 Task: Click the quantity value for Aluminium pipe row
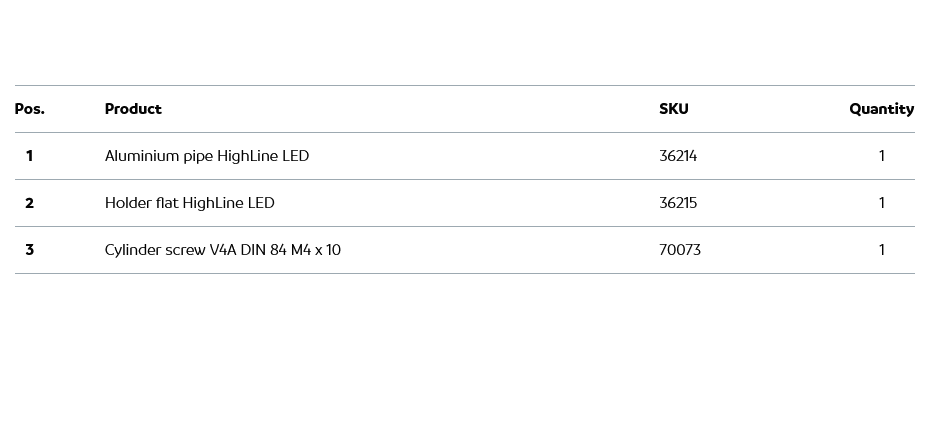pyautogui.click(x=882, y=156)
